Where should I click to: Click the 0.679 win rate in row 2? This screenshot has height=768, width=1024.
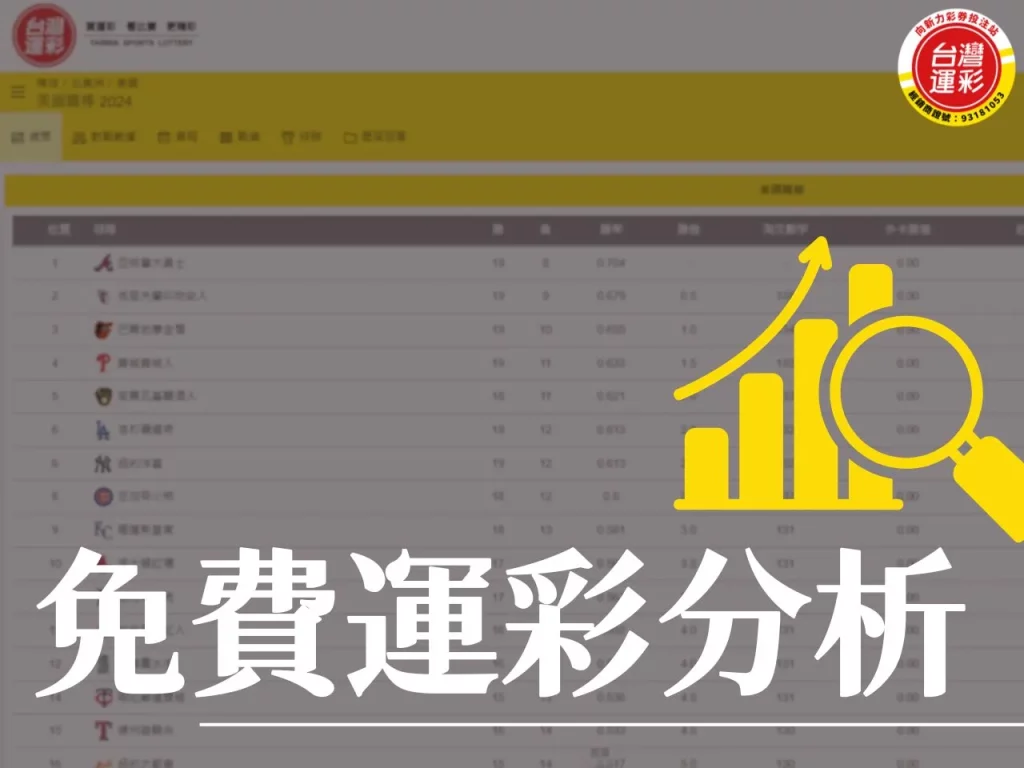pos(611,296)
